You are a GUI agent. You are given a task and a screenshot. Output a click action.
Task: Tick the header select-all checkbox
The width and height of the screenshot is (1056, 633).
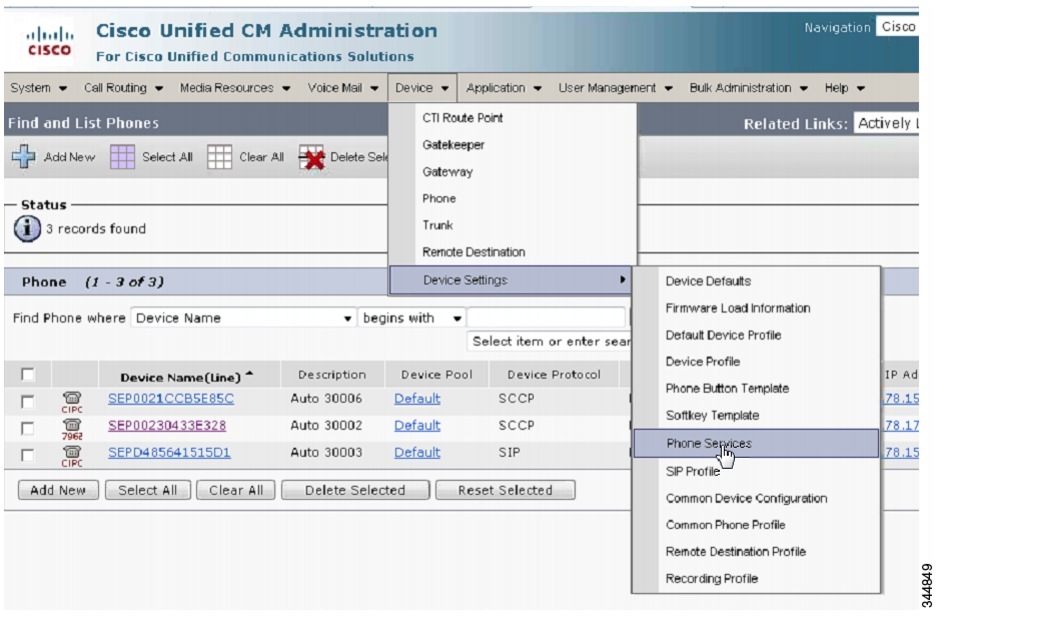(x=27, y=374)
